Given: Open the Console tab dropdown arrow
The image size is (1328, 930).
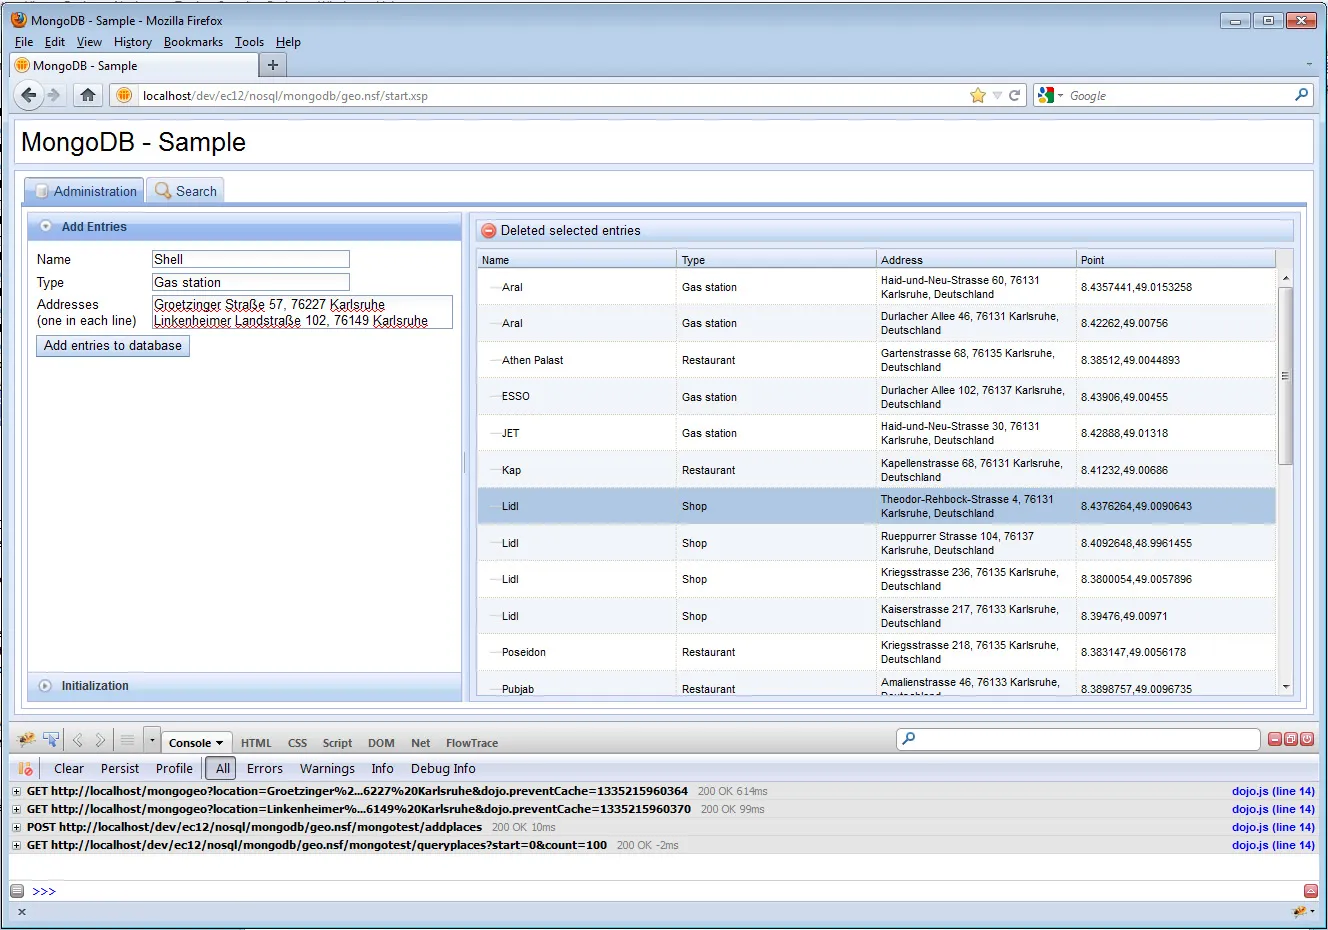Looking at the screenshot, I should tap(219, 743).
